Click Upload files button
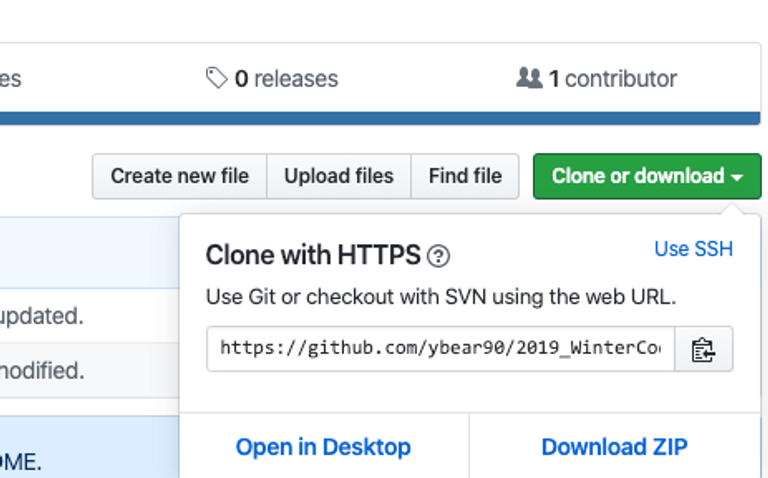This screenshot has width=768, height=478. pyautogui.click(x=339, y=176)
